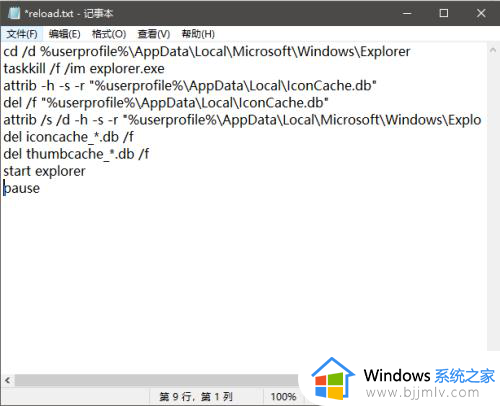Click the Windows 系统之家 watermark logo

pos(403,380)
